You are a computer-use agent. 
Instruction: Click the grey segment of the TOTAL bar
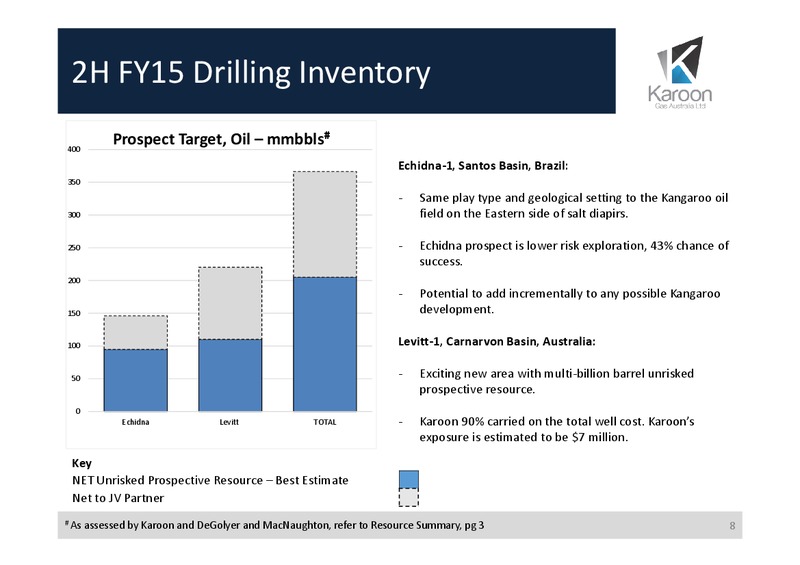[325, 225]
